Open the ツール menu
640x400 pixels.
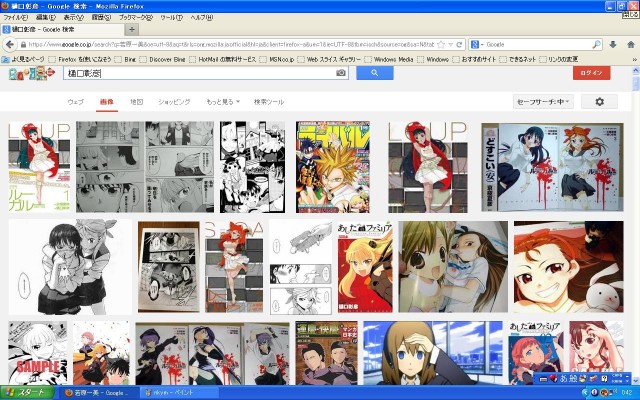click(171, 18)
